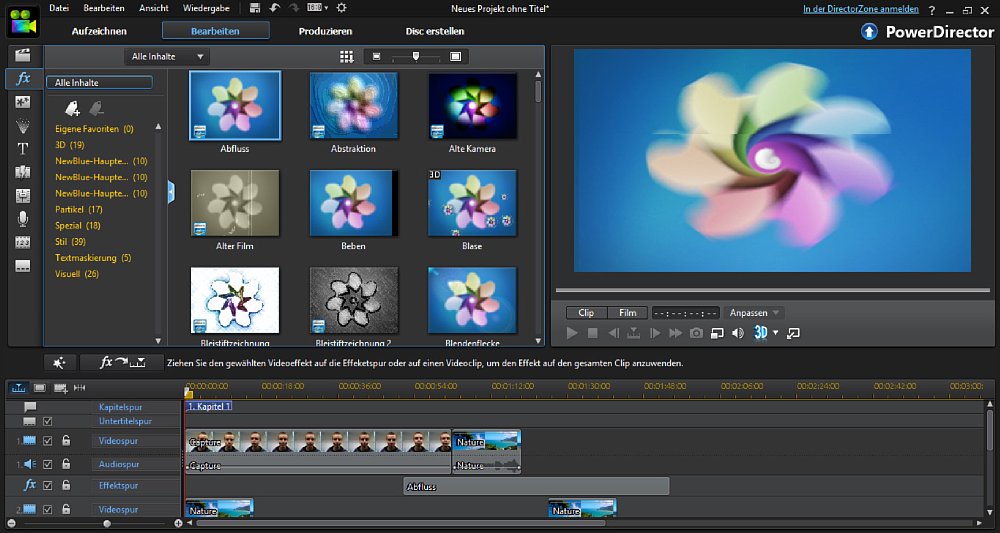
Task: Open the Particle Room icon in sidebar
Action: pos(22,125)
